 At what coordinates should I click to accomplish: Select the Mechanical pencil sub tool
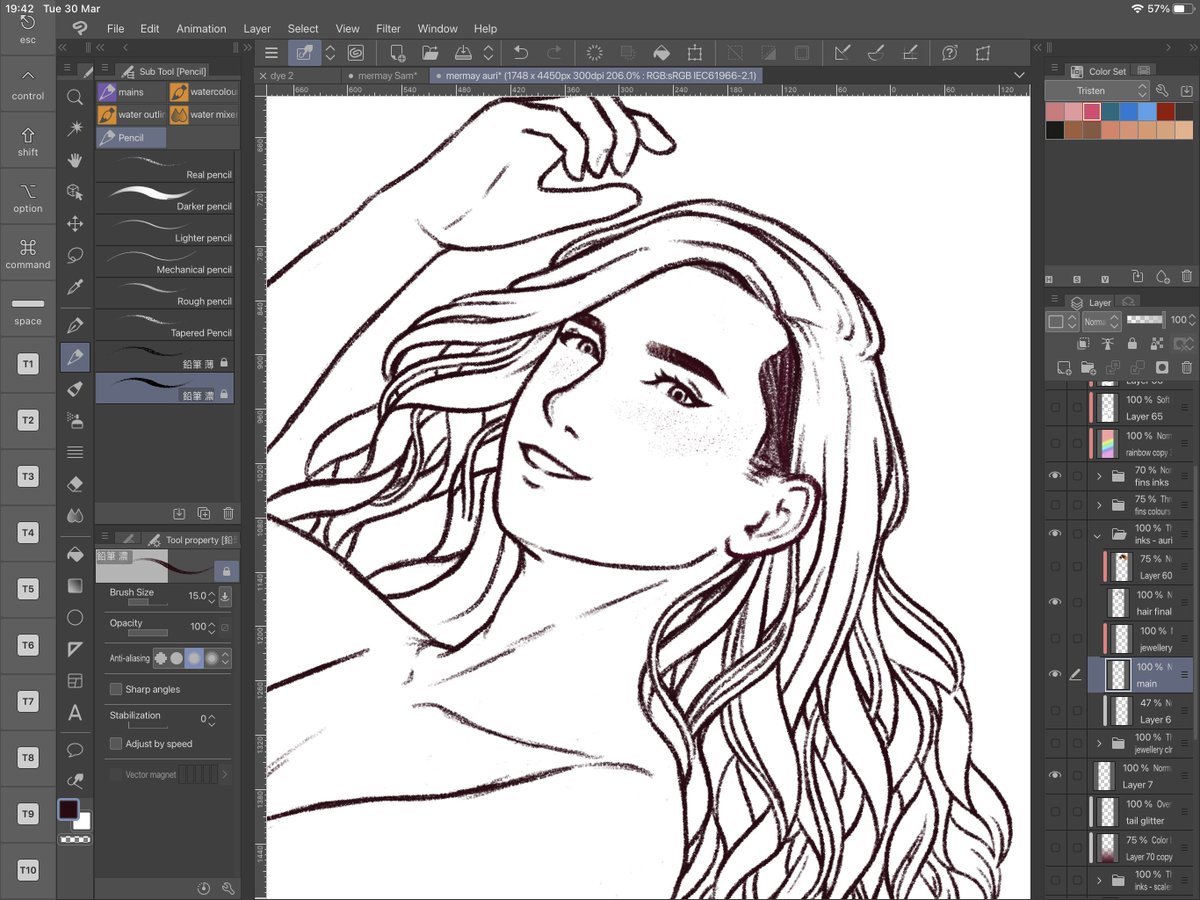pos(165,261)
